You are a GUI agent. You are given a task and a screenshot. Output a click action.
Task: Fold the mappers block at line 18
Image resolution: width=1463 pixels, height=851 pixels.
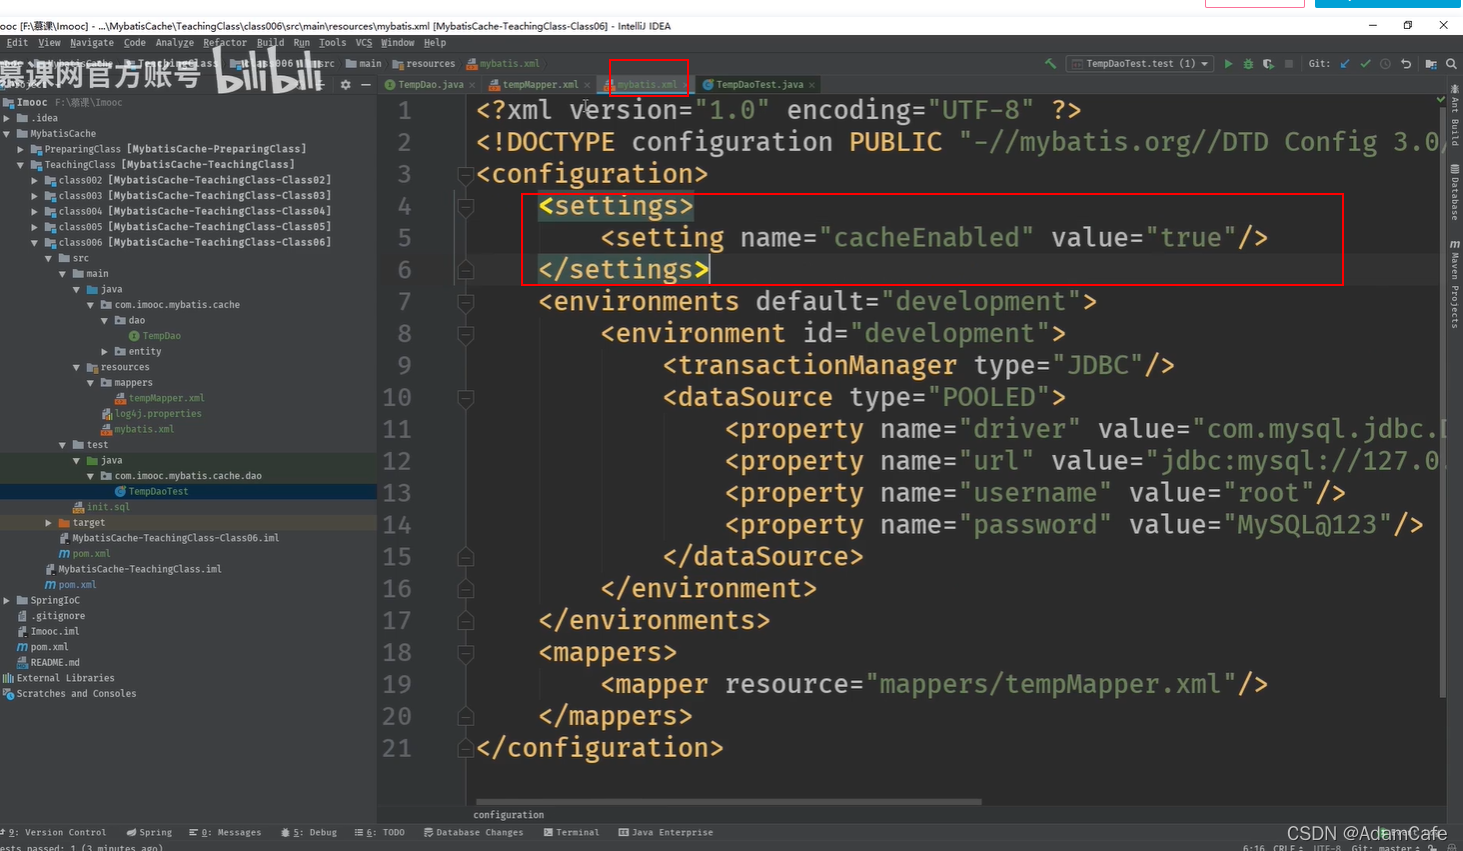(x=465, y=653)
